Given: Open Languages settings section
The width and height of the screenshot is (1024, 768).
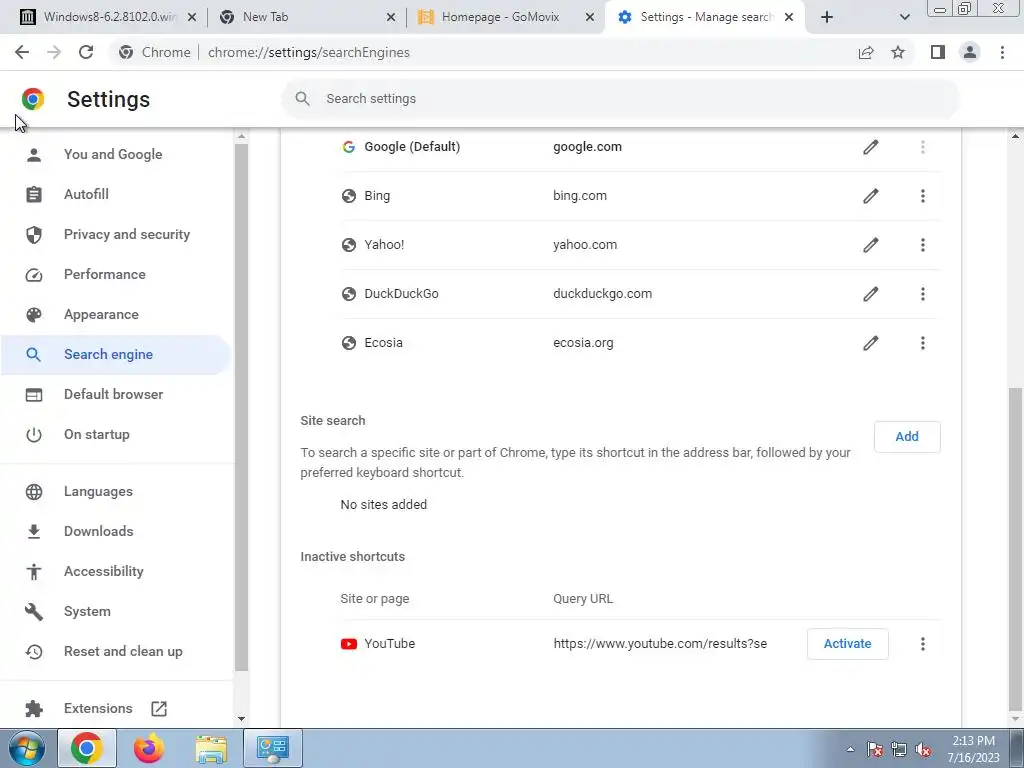Looking at the screenshot, I should [116, 492].
